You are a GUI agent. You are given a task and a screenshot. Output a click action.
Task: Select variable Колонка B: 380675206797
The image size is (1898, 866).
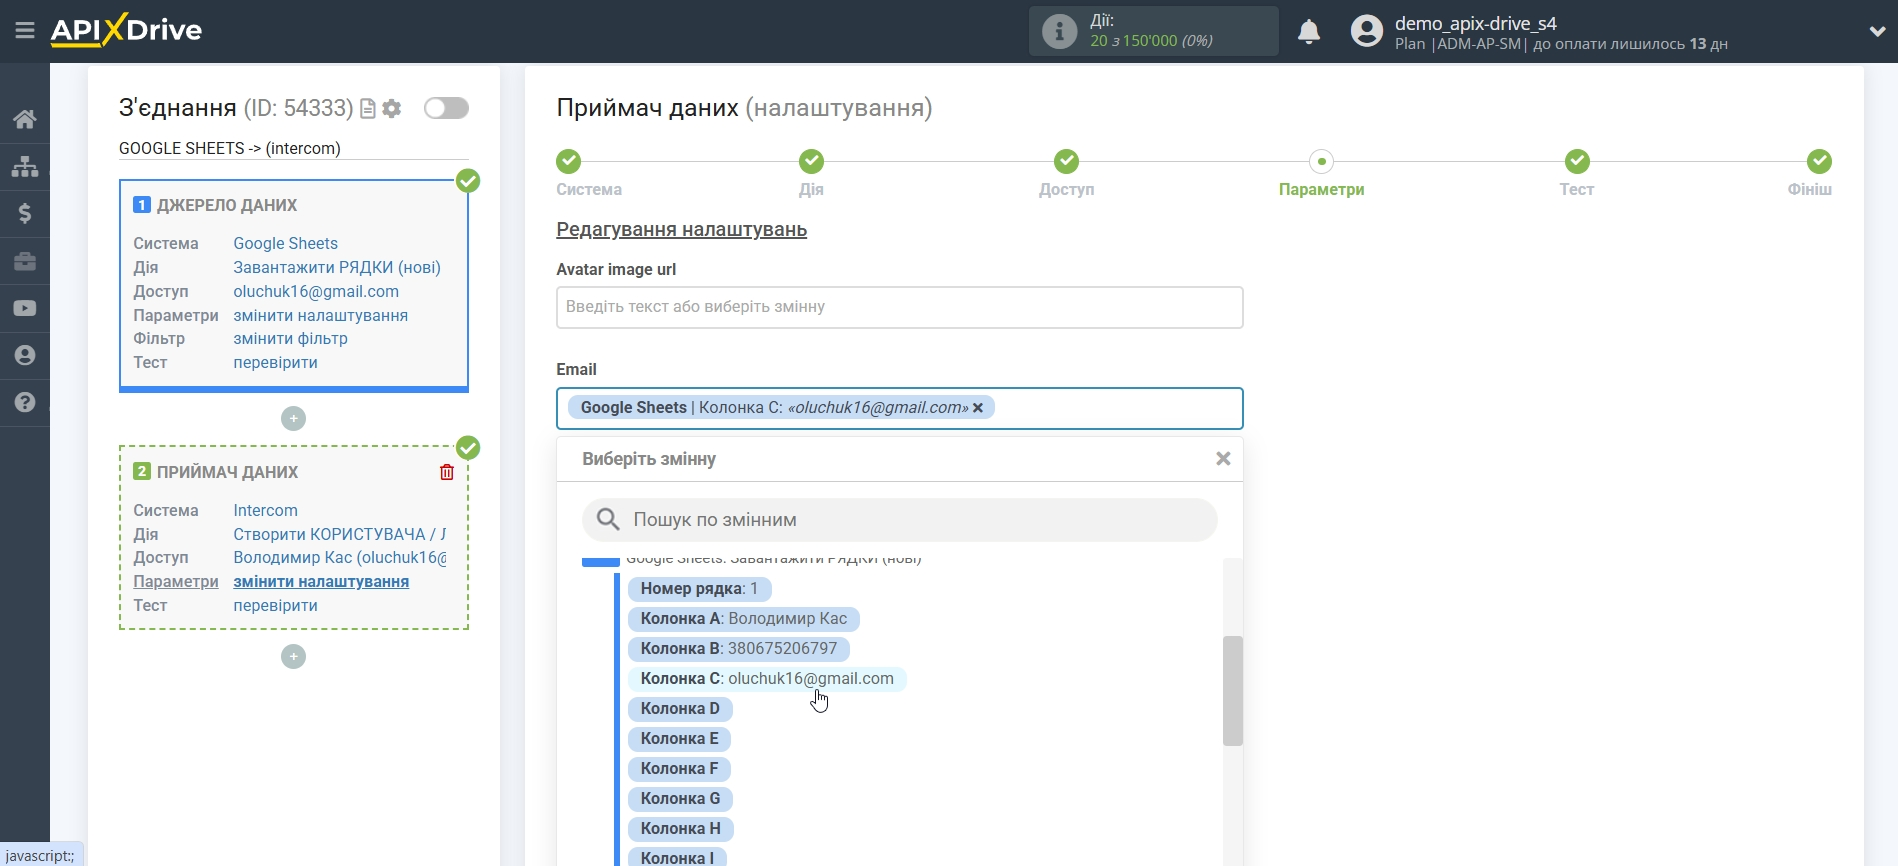[x=738, y=649]
